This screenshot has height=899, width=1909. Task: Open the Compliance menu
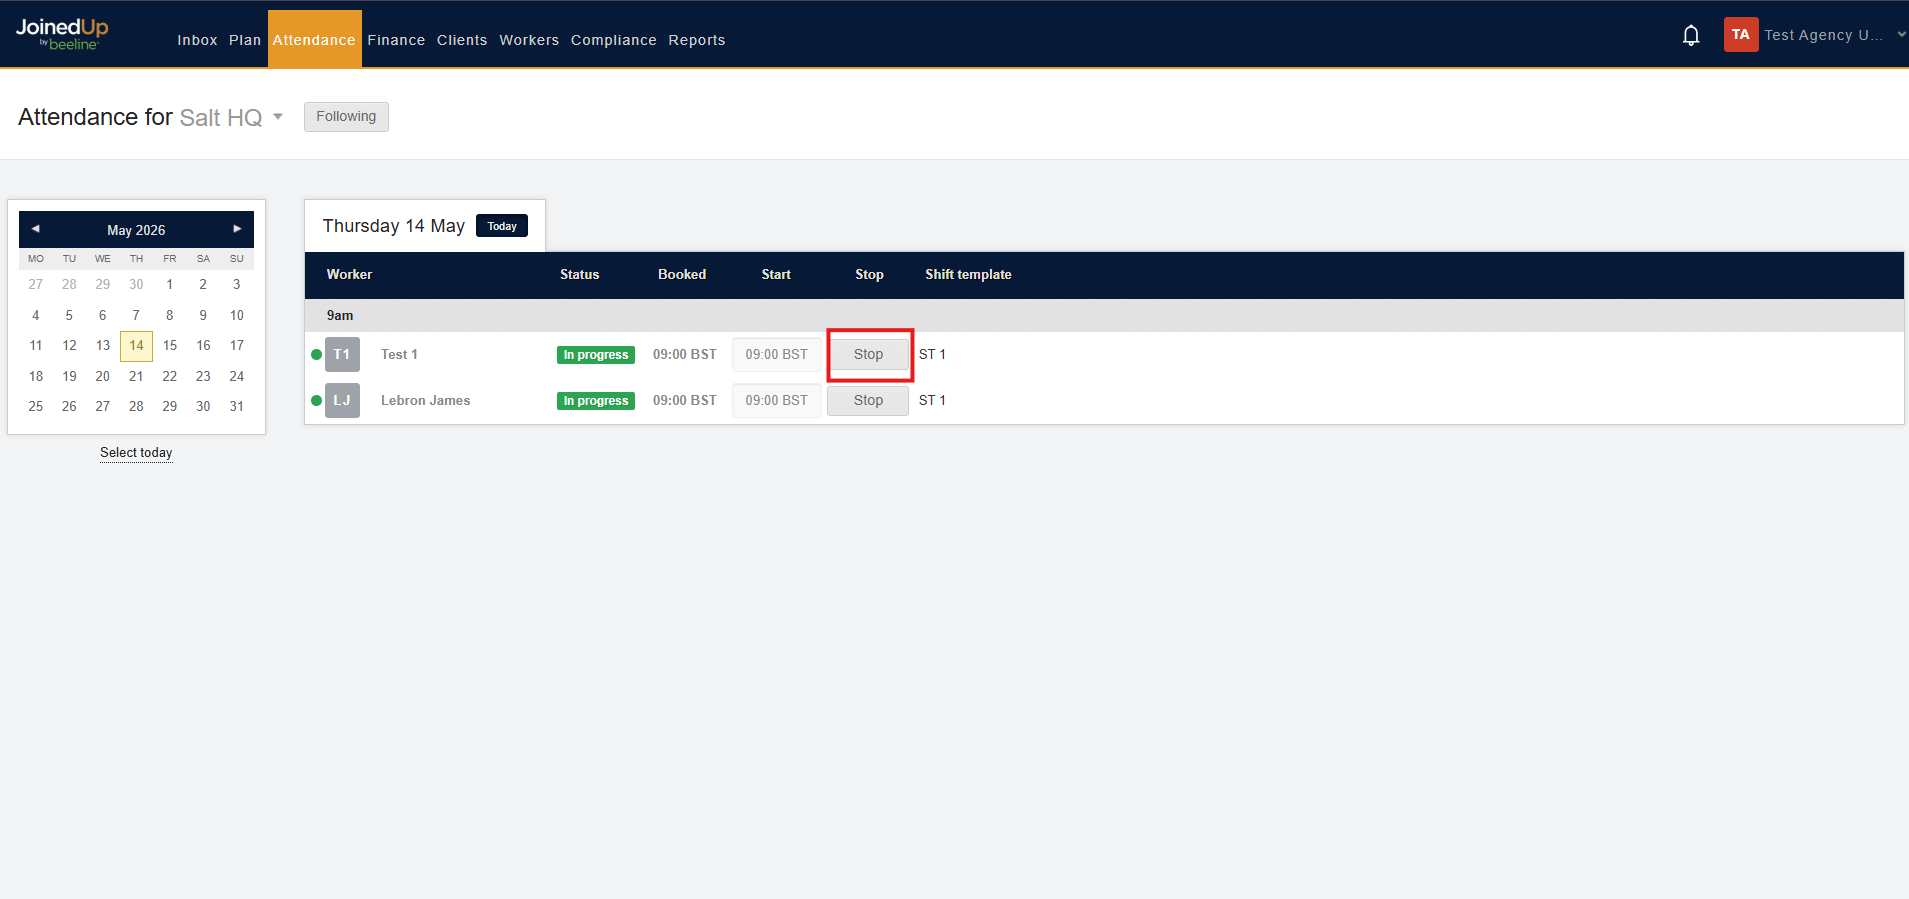[614, 40]
